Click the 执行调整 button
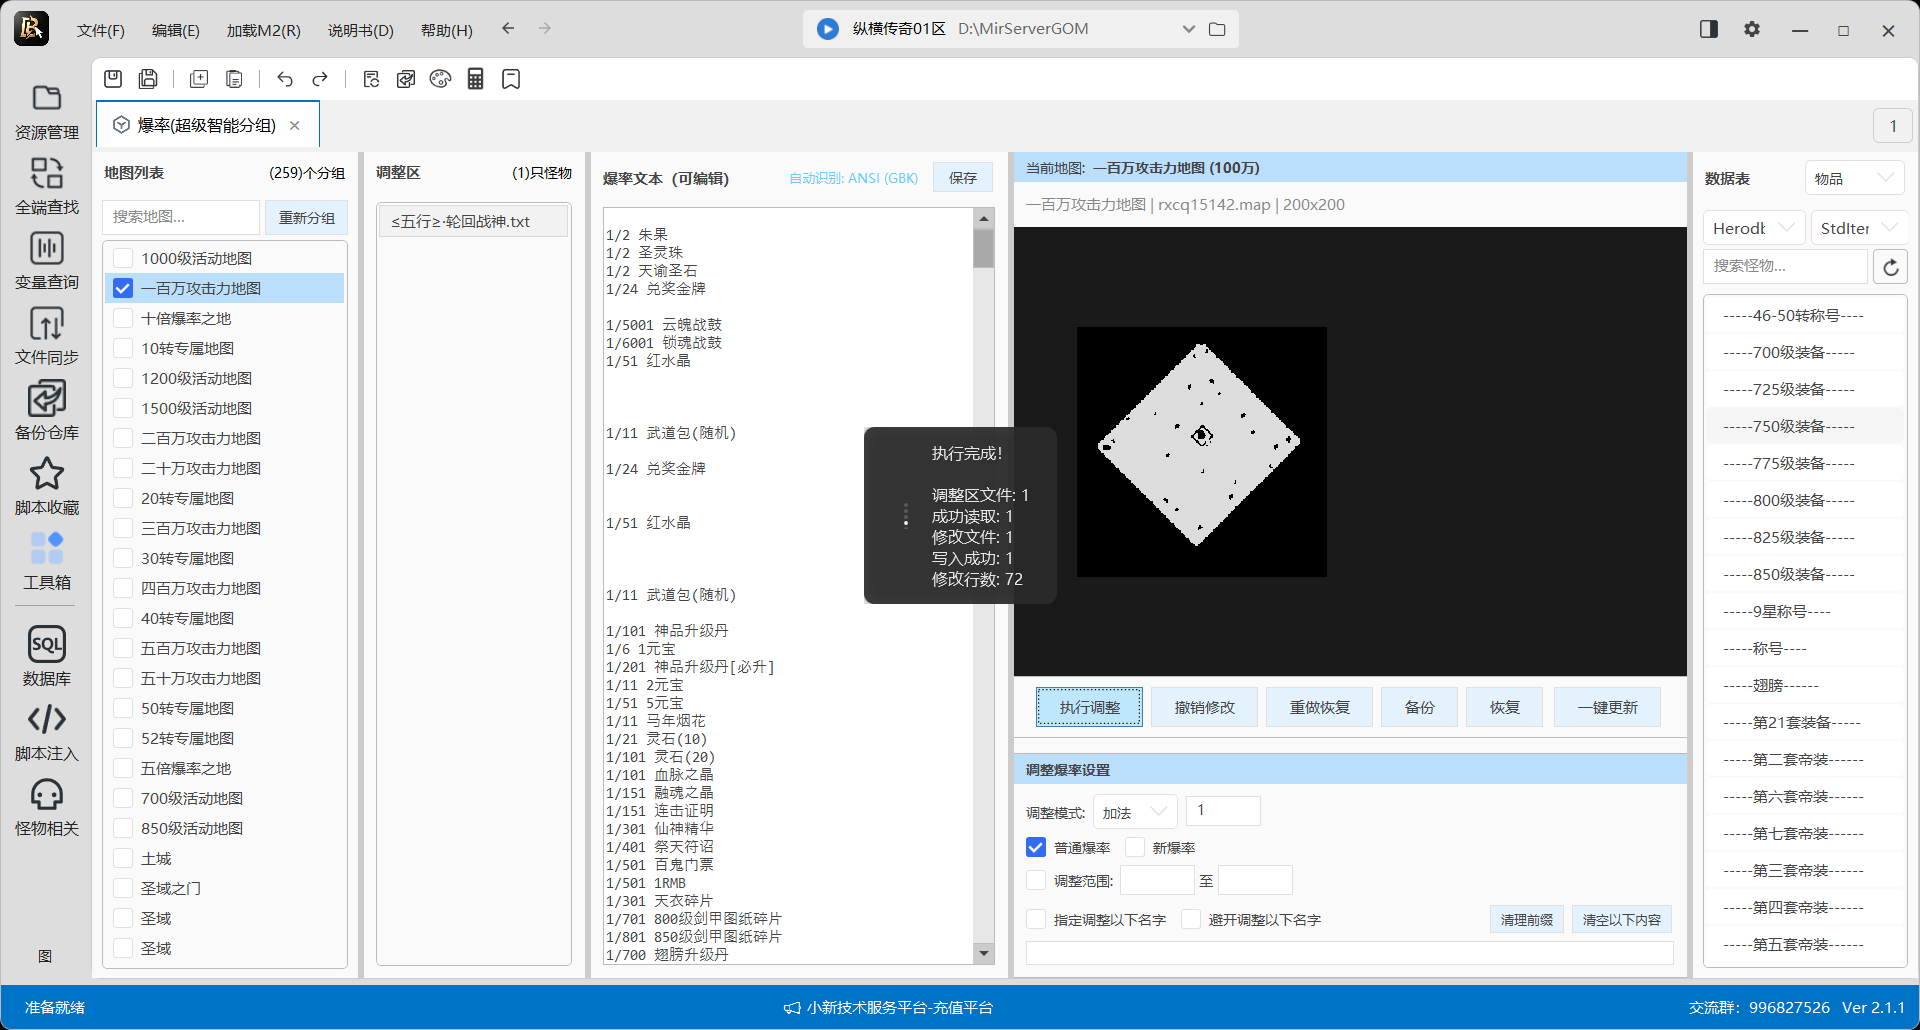This screenshot has width=1920, height=1030. coord(1089,707)
